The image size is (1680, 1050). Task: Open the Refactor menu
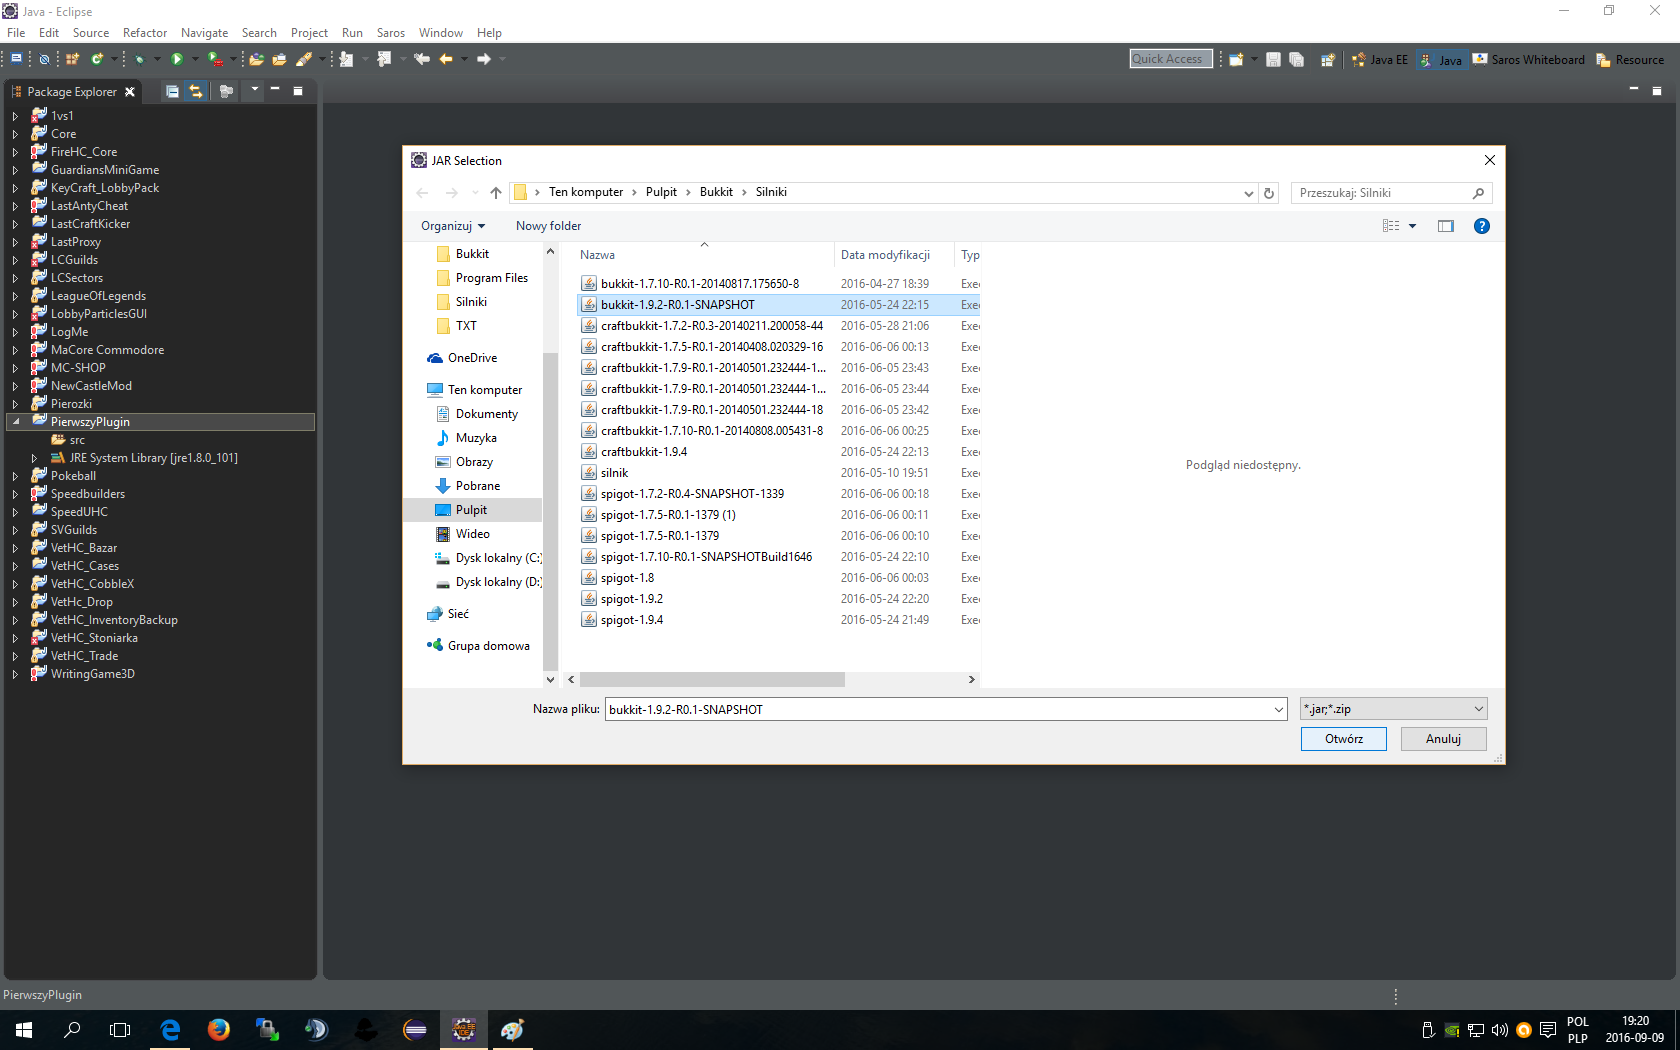pyautogui.click(x=144, y=33)
